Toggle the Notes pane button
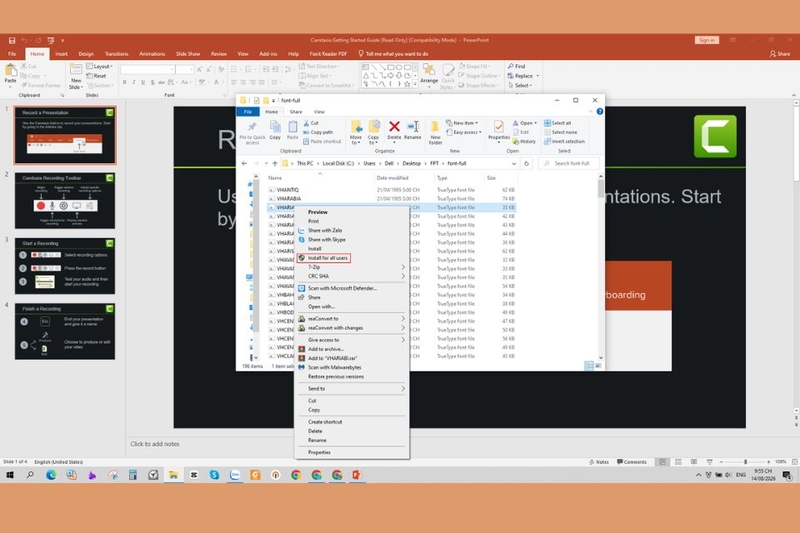800x533 pixels. pos(599,462)
